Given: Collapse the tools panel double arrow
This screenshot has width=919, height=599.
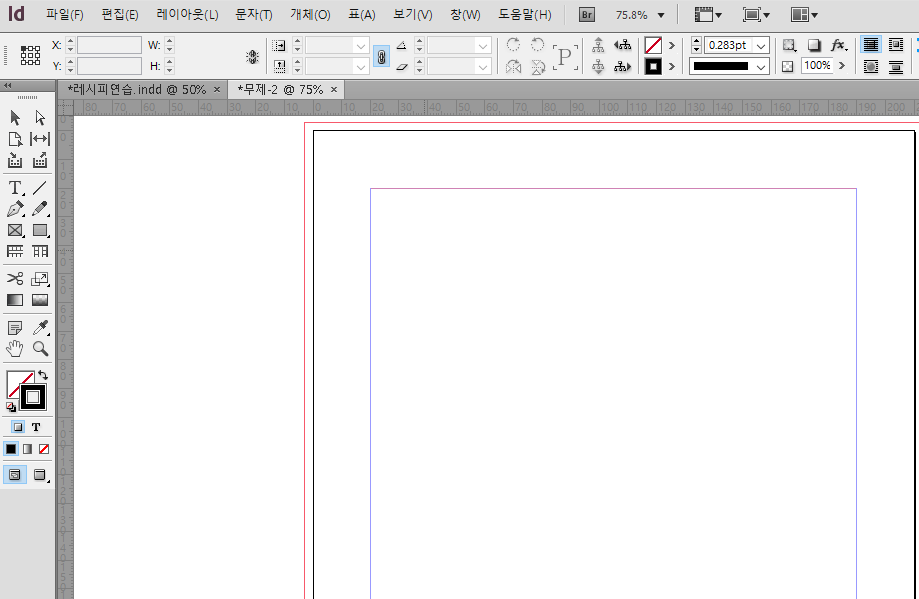Looking at the screenshot, I should coord(8,86).
